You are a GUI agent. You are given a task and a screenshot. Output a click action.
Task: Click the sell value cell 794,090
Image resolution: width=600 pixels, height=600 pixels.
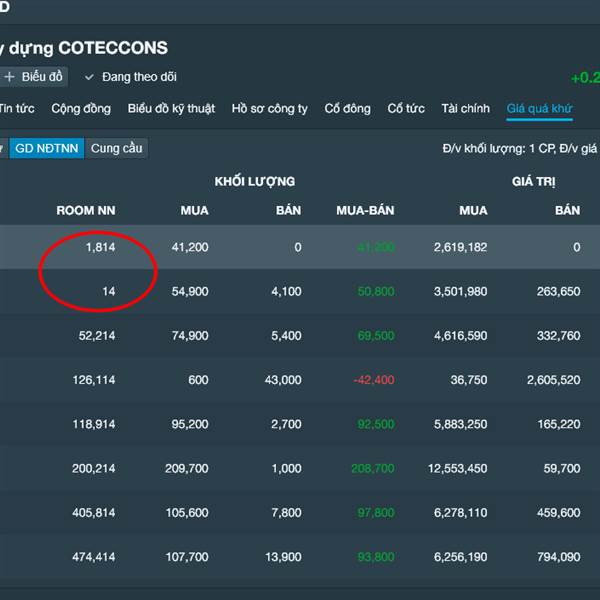(x=559, y=557)
